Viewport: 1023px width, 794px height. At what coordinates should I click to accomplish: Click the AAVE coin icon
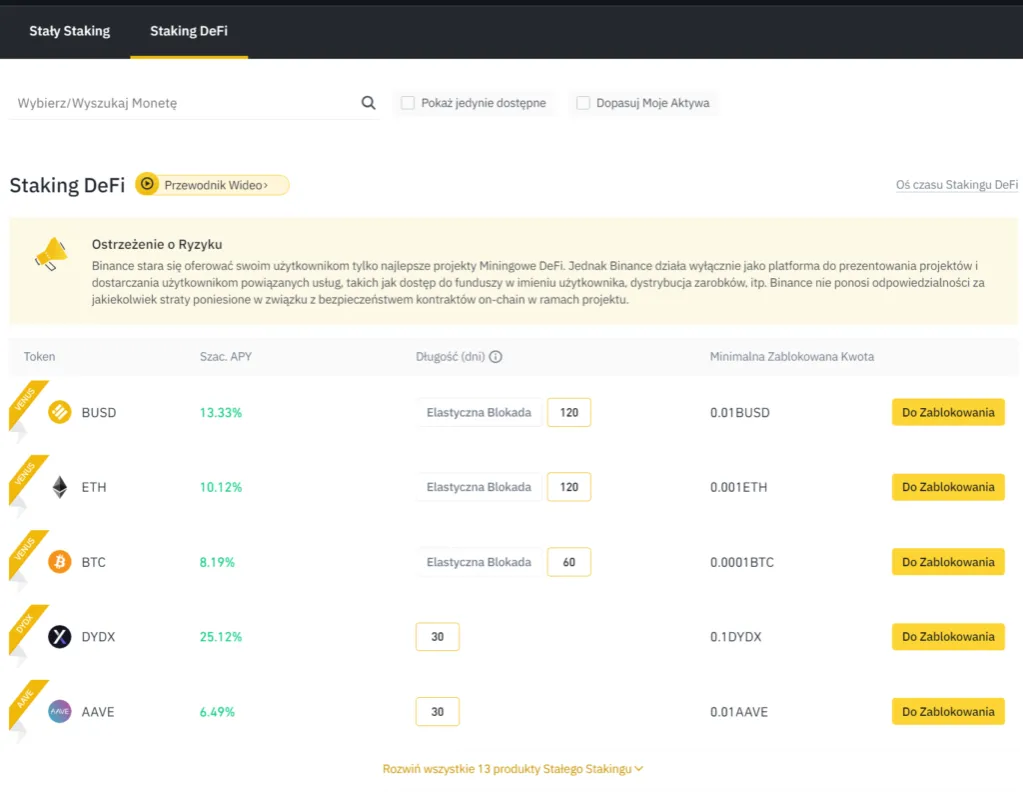click(x=59, y=711)
